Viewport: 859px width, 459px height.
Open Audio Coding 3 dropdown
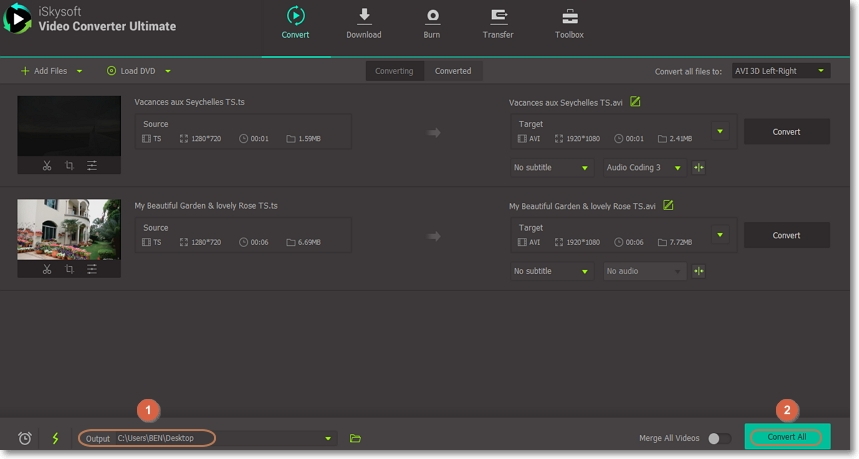tap(644, 167)
